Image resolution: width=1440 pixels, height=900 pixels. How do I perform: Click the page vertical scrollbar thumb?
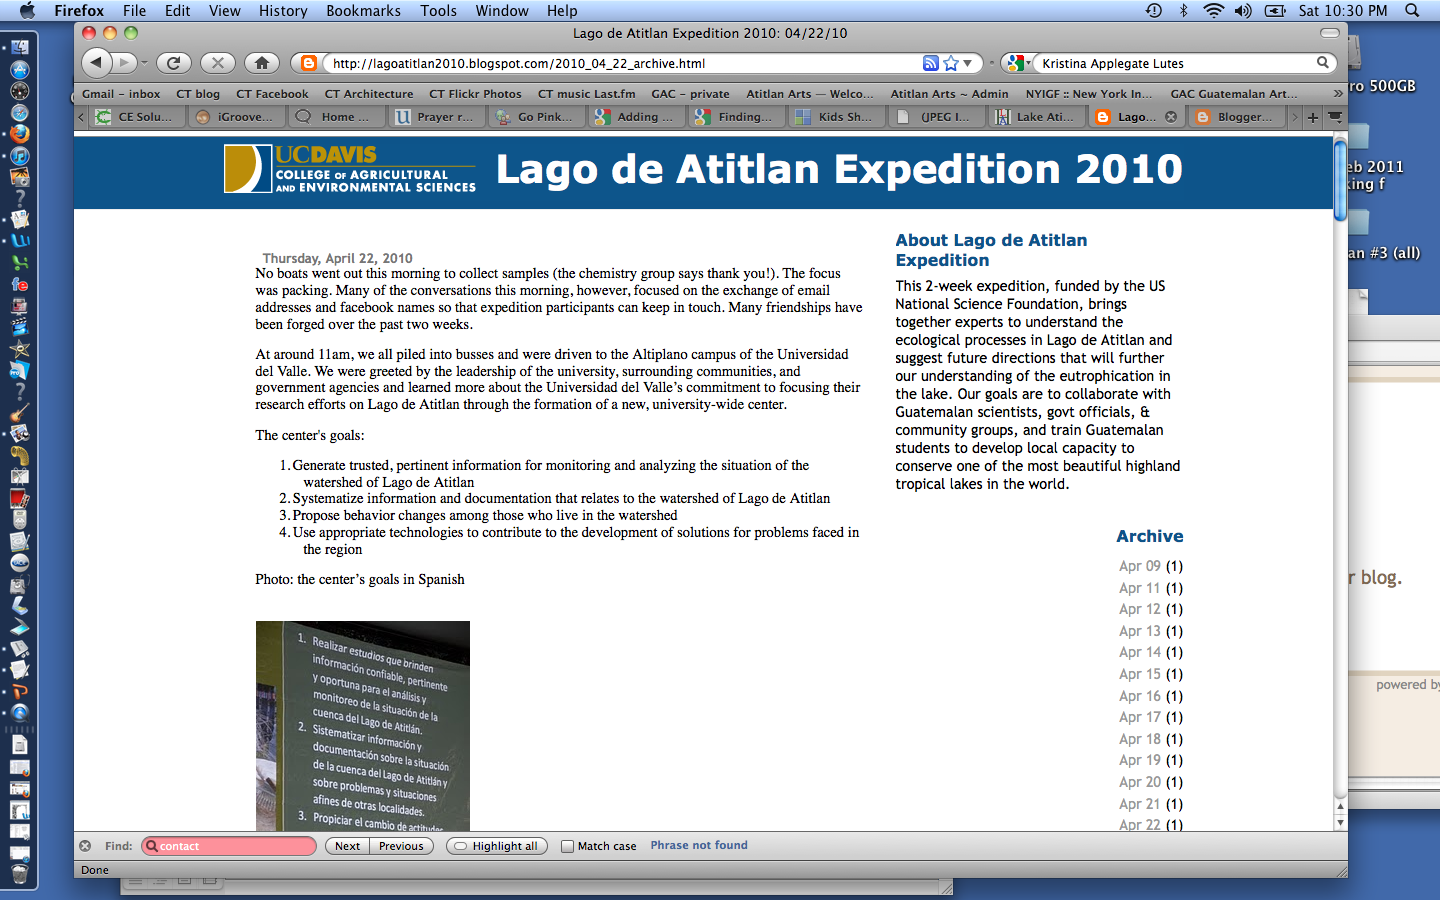1340,180
